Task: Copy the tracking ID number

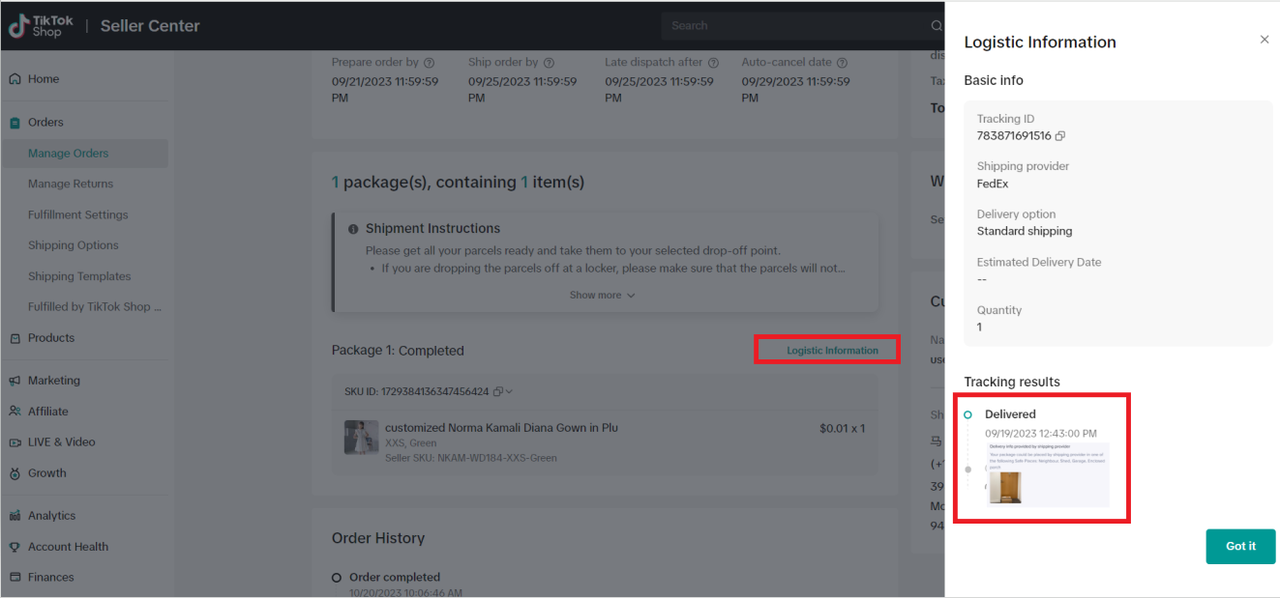Action: coord(1060,136)
